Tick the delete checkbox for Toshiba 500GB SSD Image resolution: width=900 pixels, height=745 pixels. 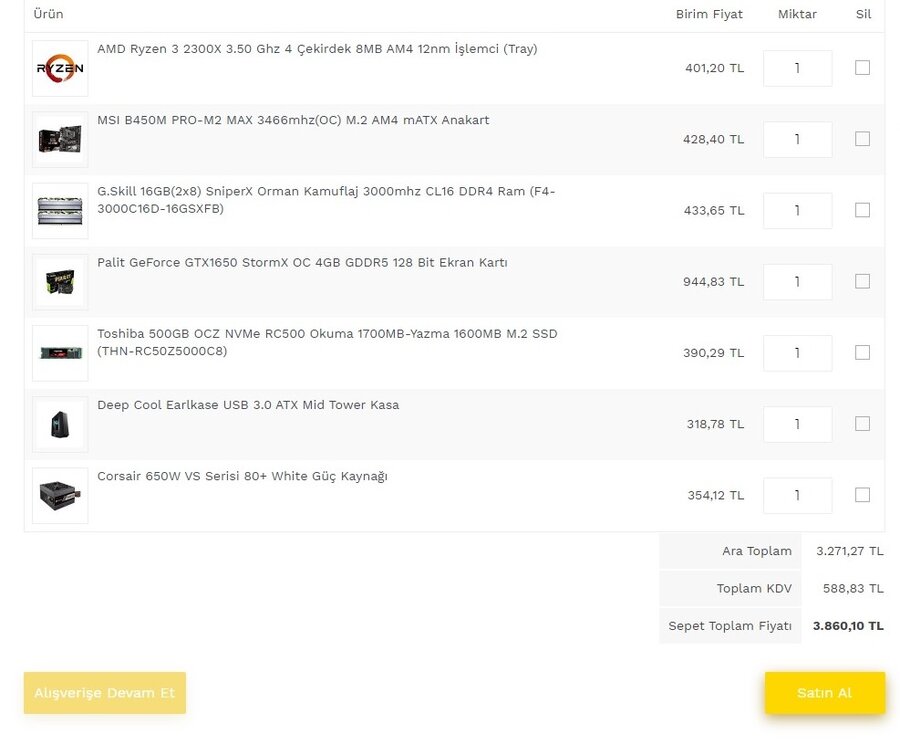862,352
